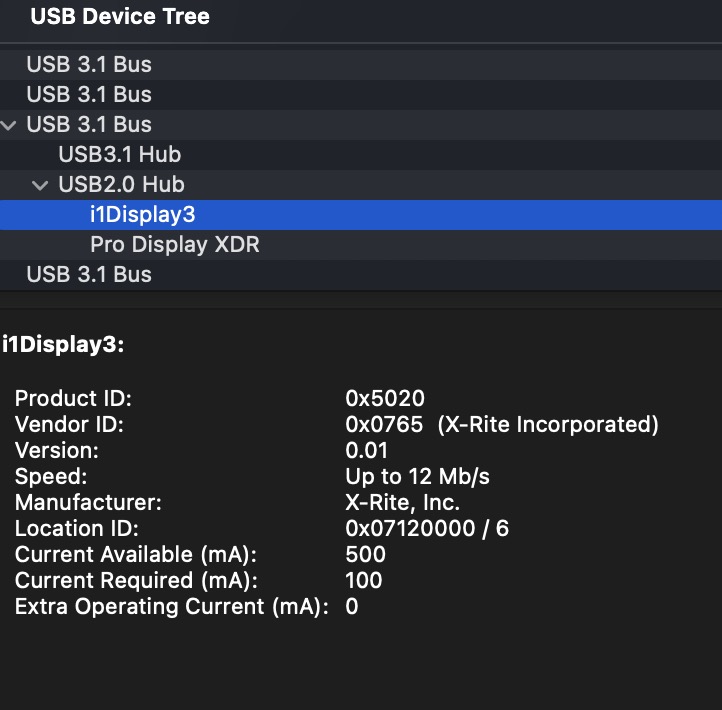722x710 pixels.
Task: Click the USB Device Tree column header
Action: tap(120, 17)
